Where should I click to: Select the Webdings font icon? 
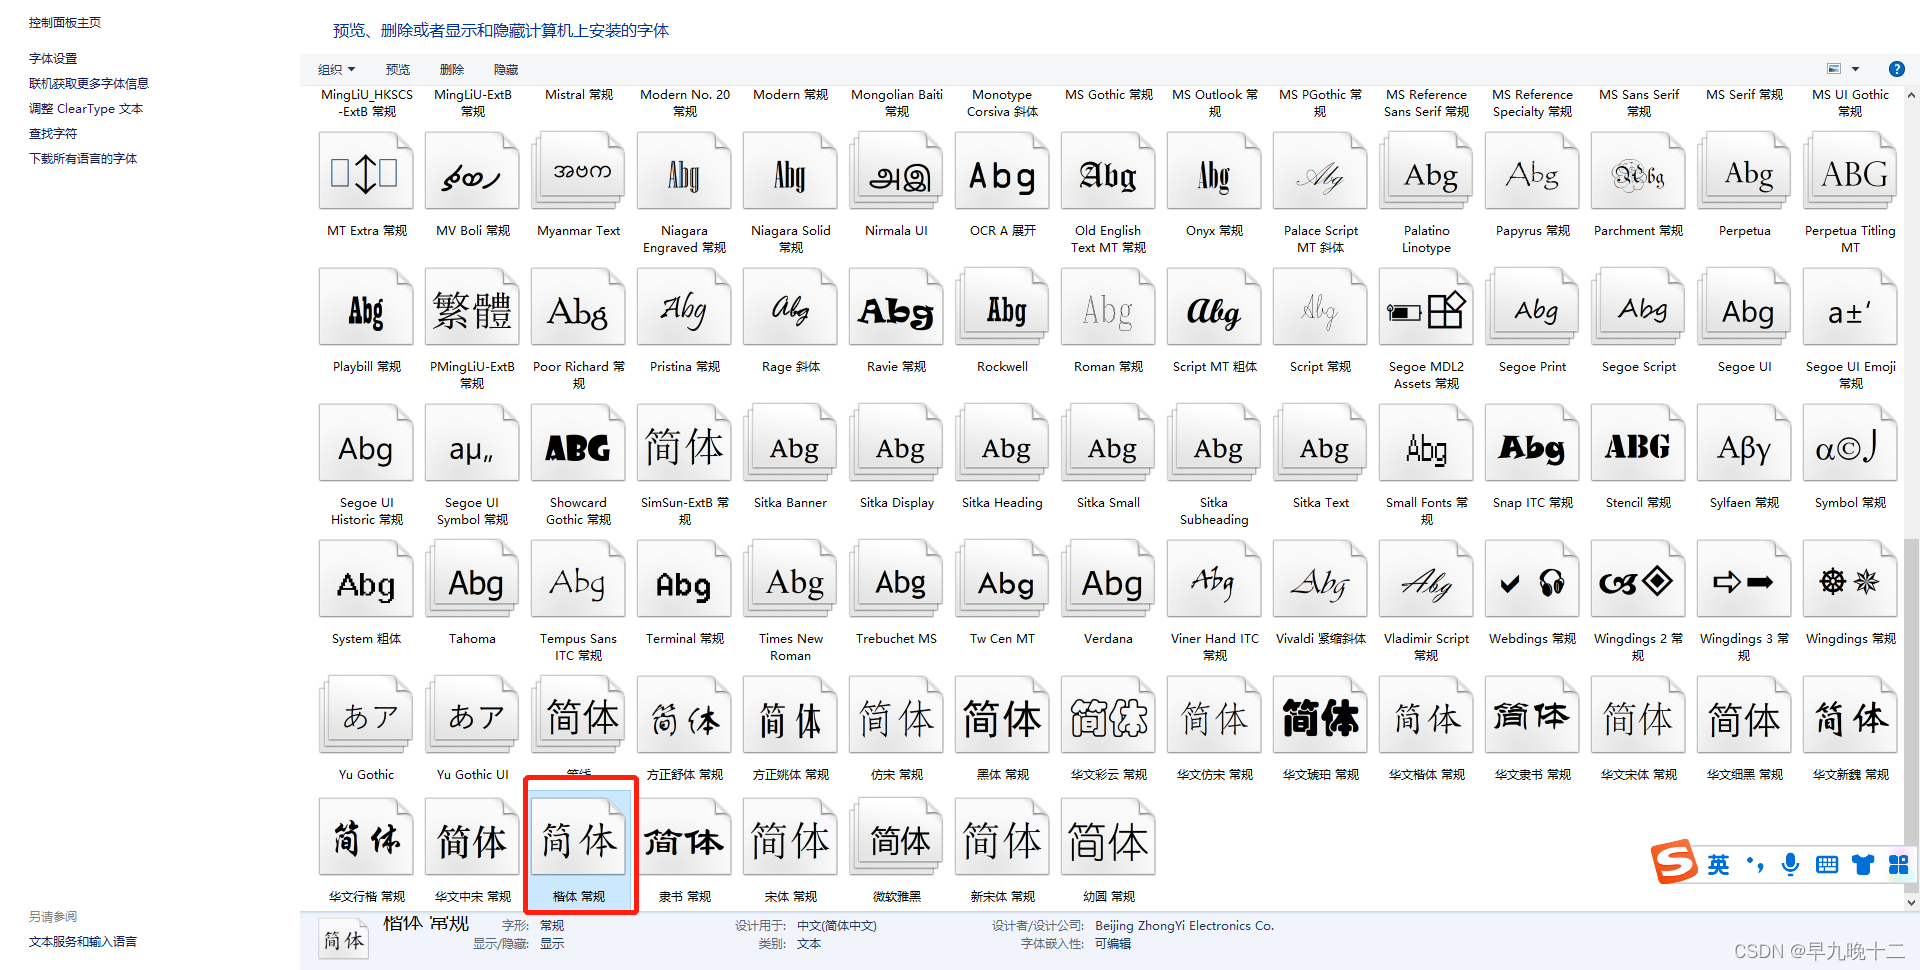click(x=1532, y=581)
